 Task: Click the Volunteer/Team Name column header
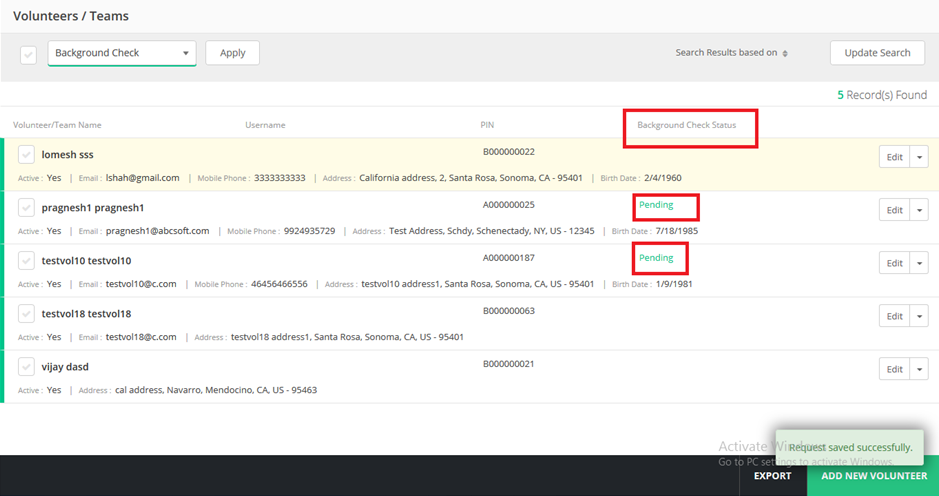(x=57, y=125)
